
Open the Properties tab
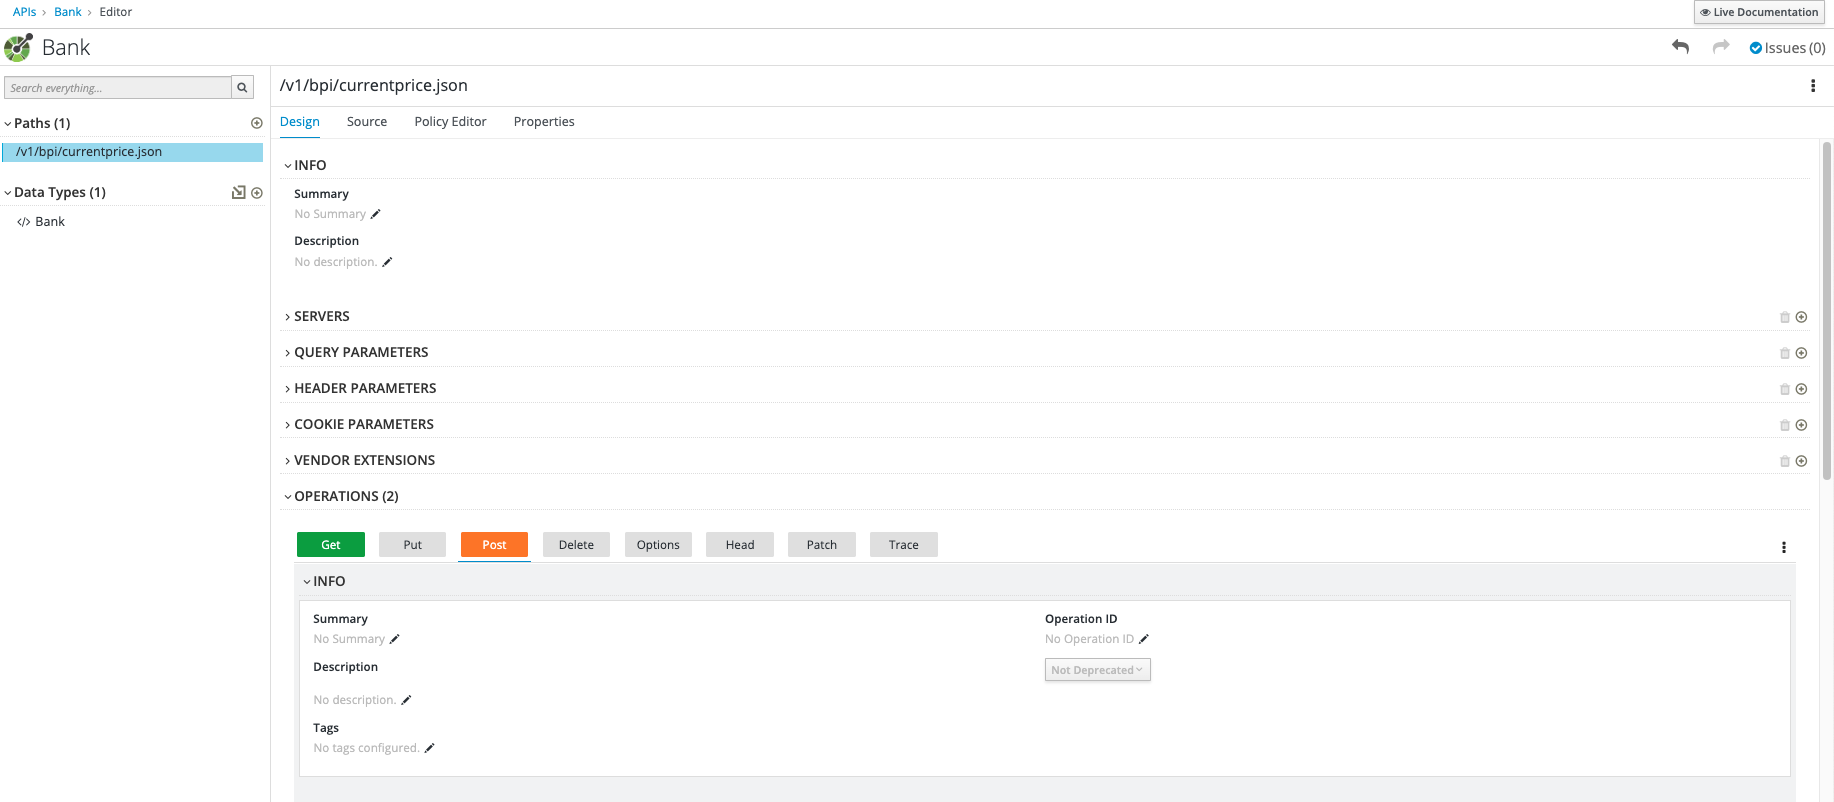[x=544, y=122]
